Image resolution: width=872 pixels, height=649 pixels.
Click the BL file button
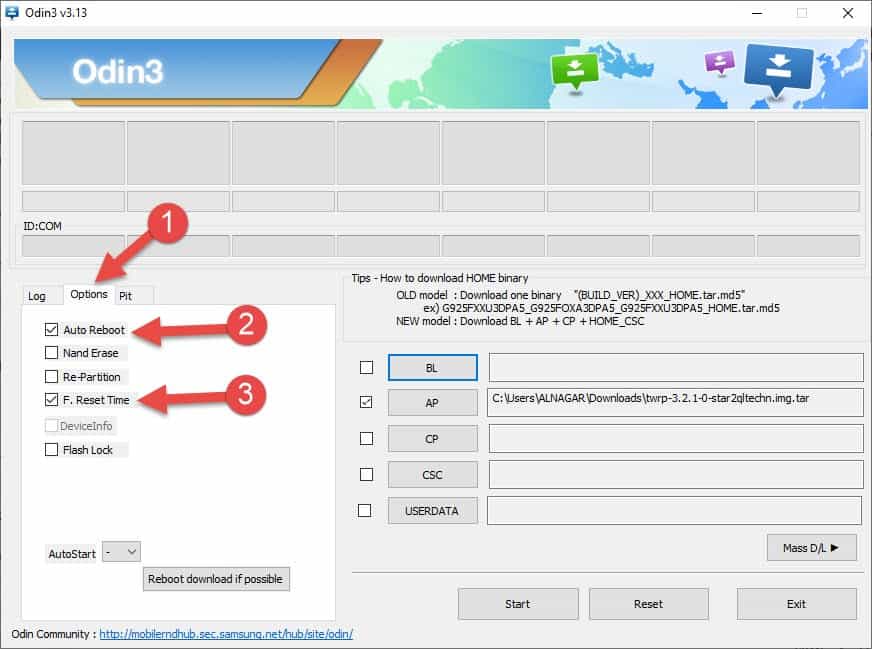pos(433,368)
